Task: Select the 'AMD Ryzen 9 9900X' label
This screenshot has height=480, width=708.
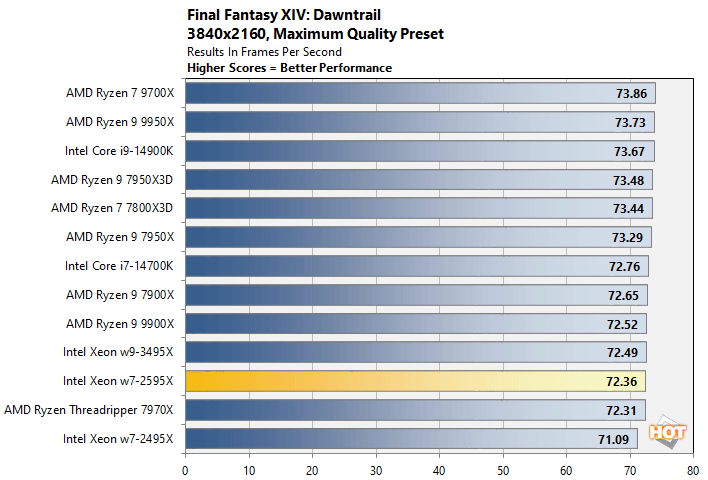Action: [120, 324]
